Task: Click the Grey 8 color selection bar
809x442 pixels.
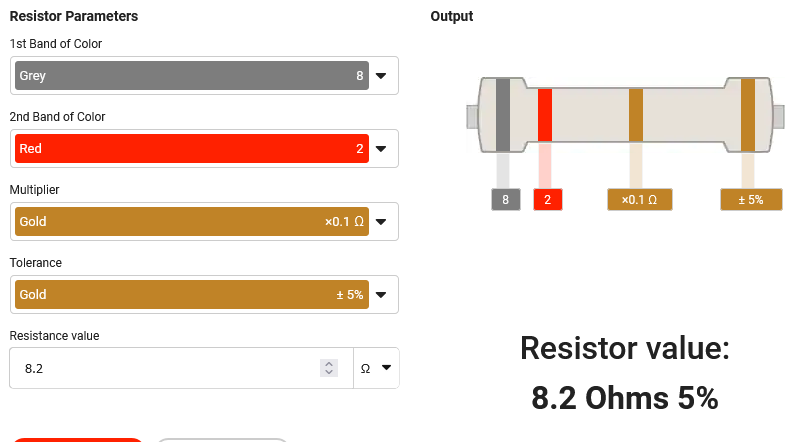Action: click(x=192, y=76)
